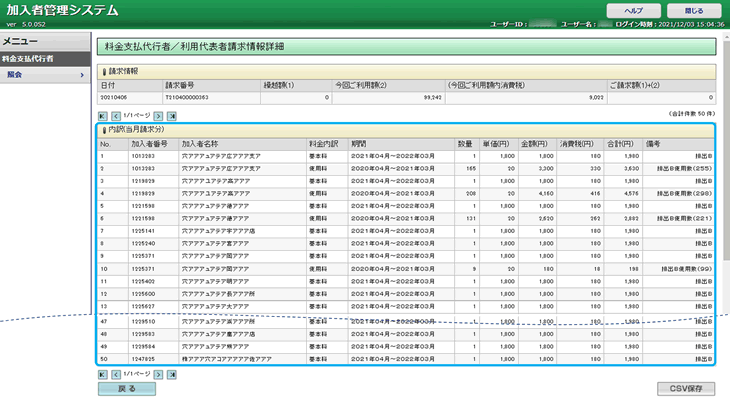This screenshot has height=401, width=730.
Task: Expand the 照会 chevron arrow
Action: click(x=82, y=75)
